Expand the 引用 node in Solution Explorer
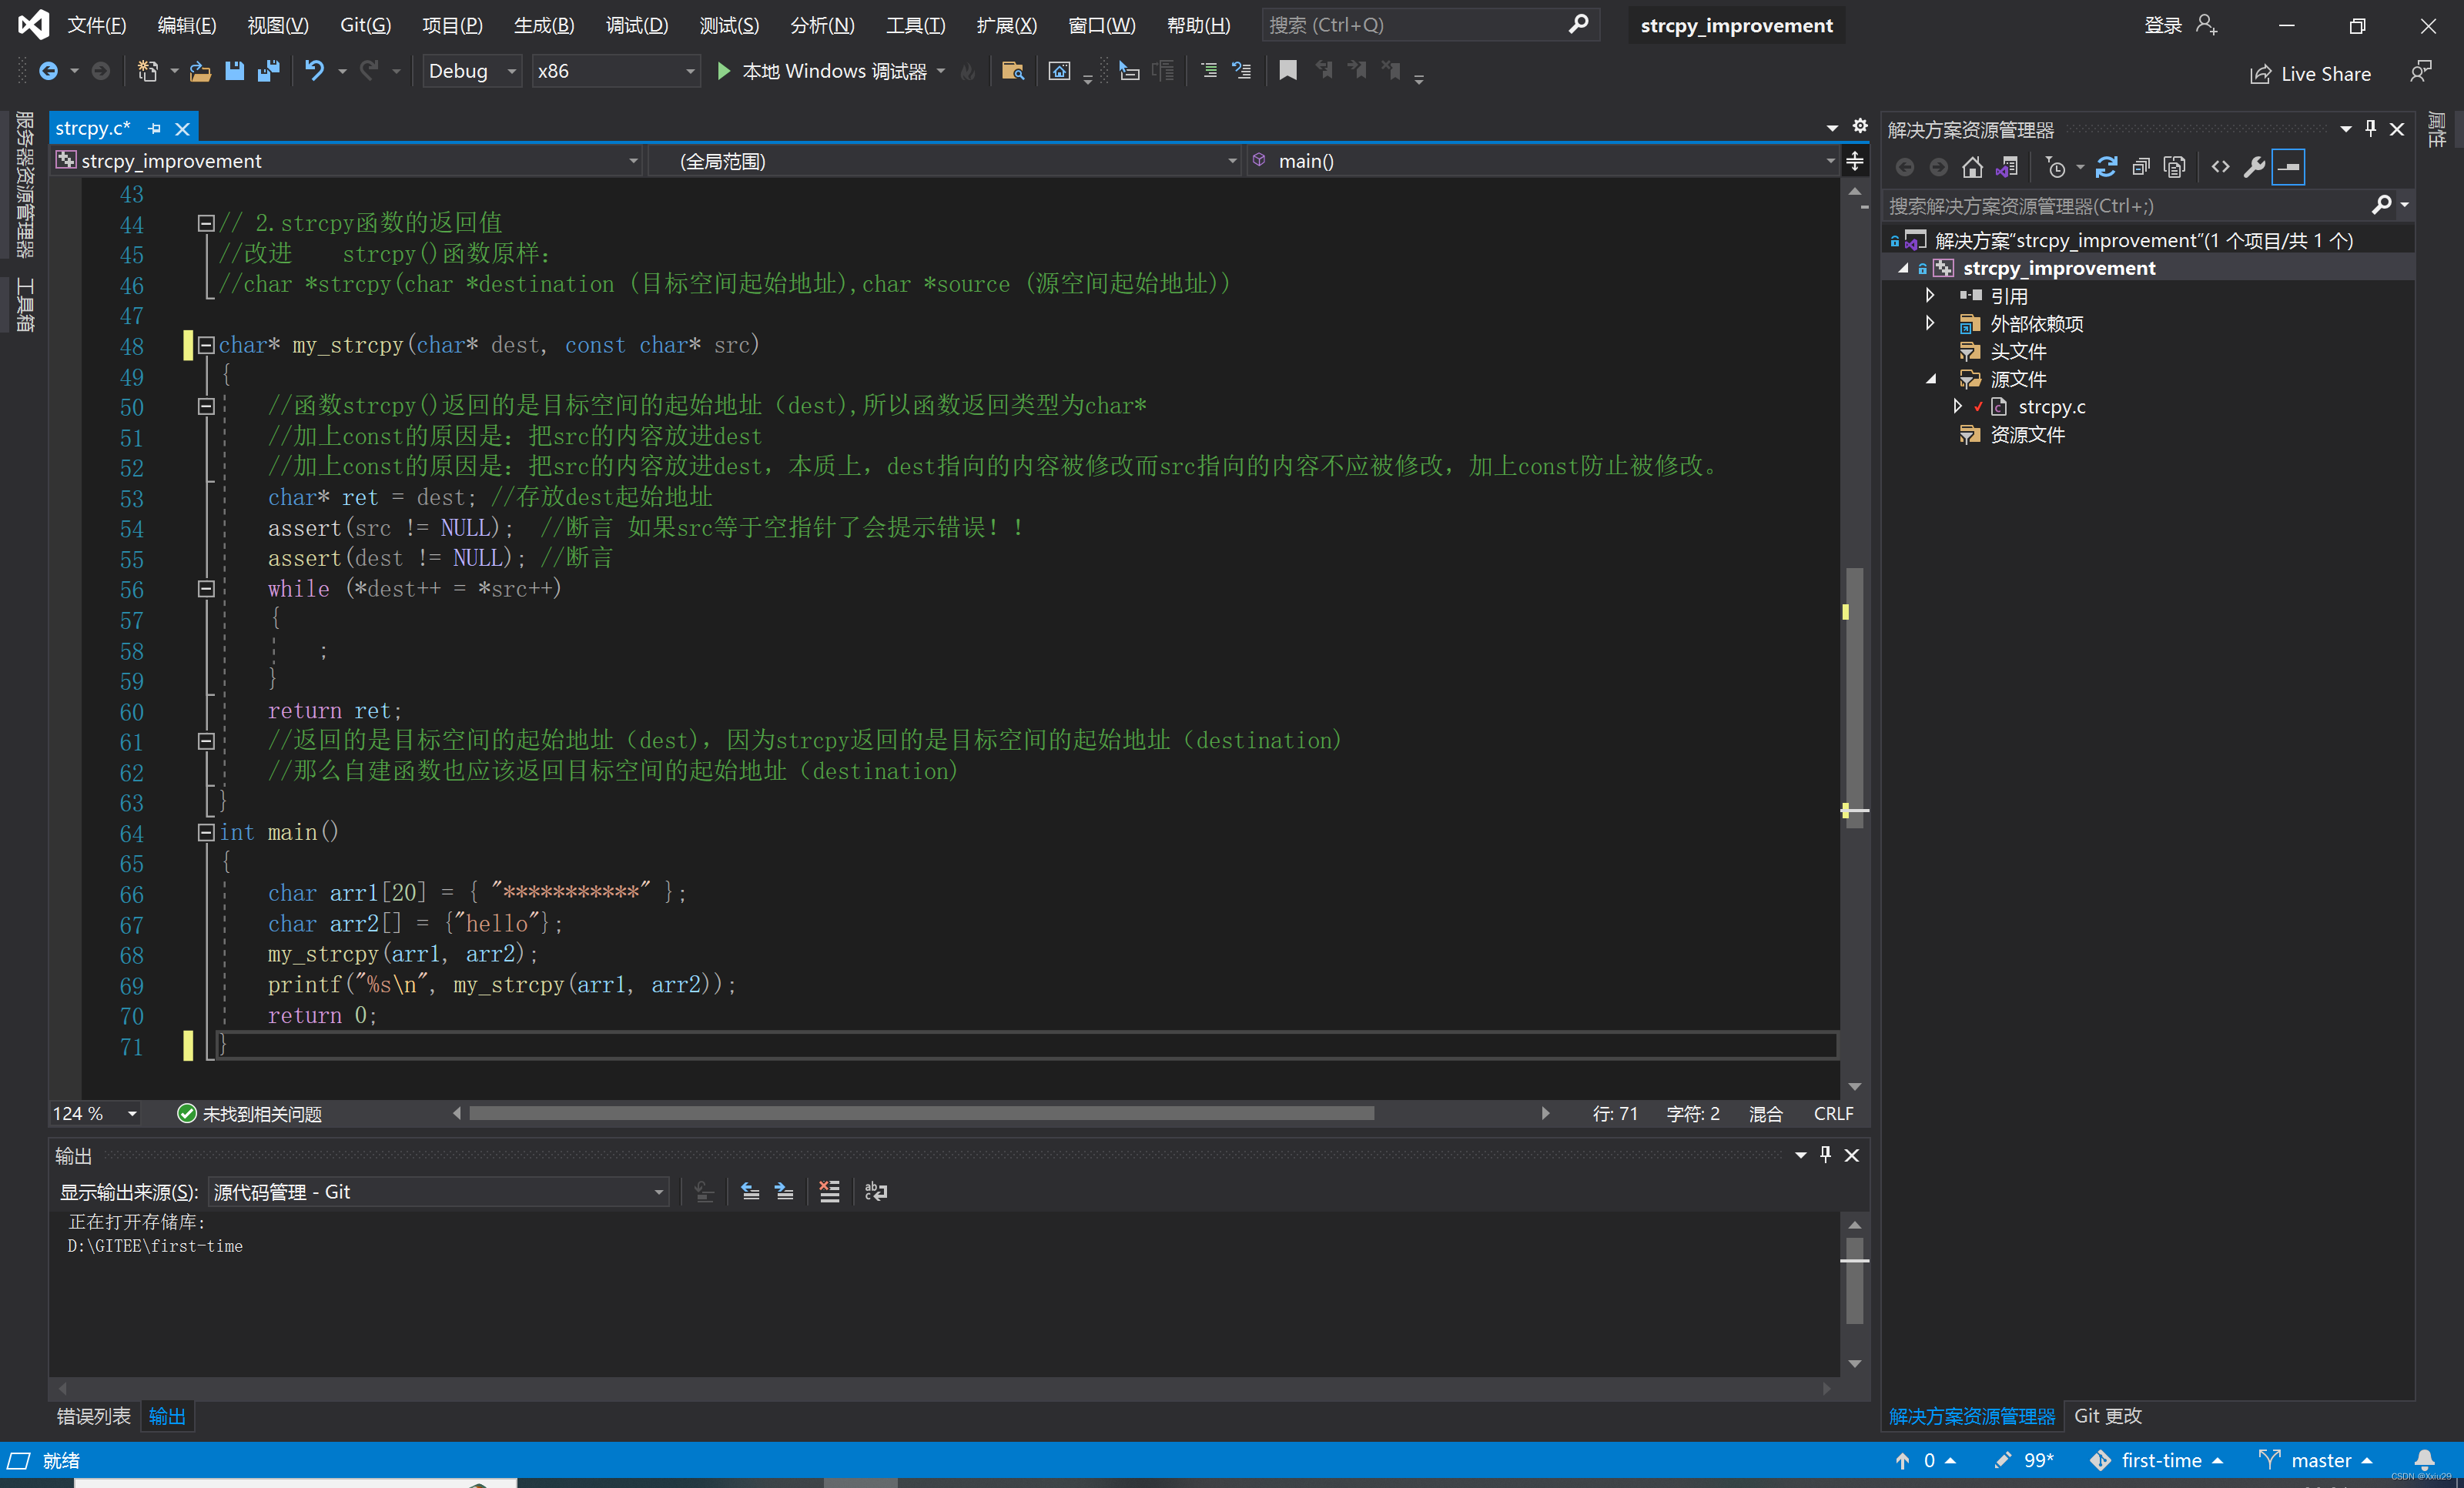 (1930, 295)
